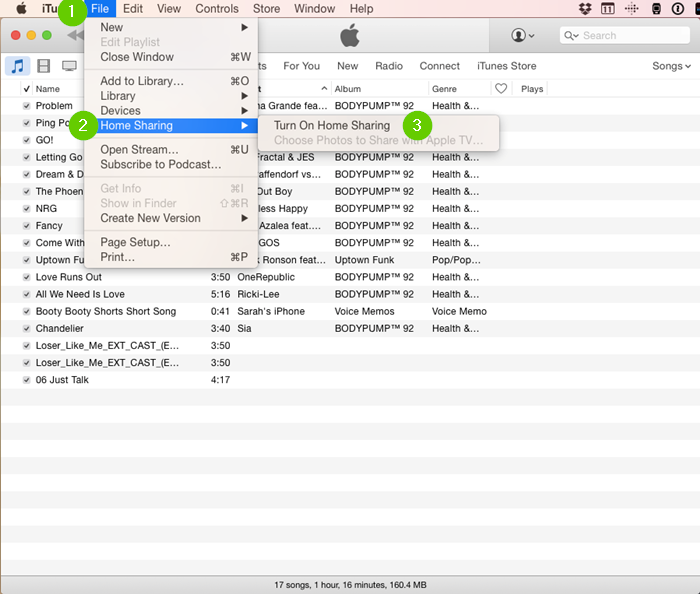This screenshot has height=594, width=700.
Task: Open the Controls menu
Action: (x=217, y=8)
